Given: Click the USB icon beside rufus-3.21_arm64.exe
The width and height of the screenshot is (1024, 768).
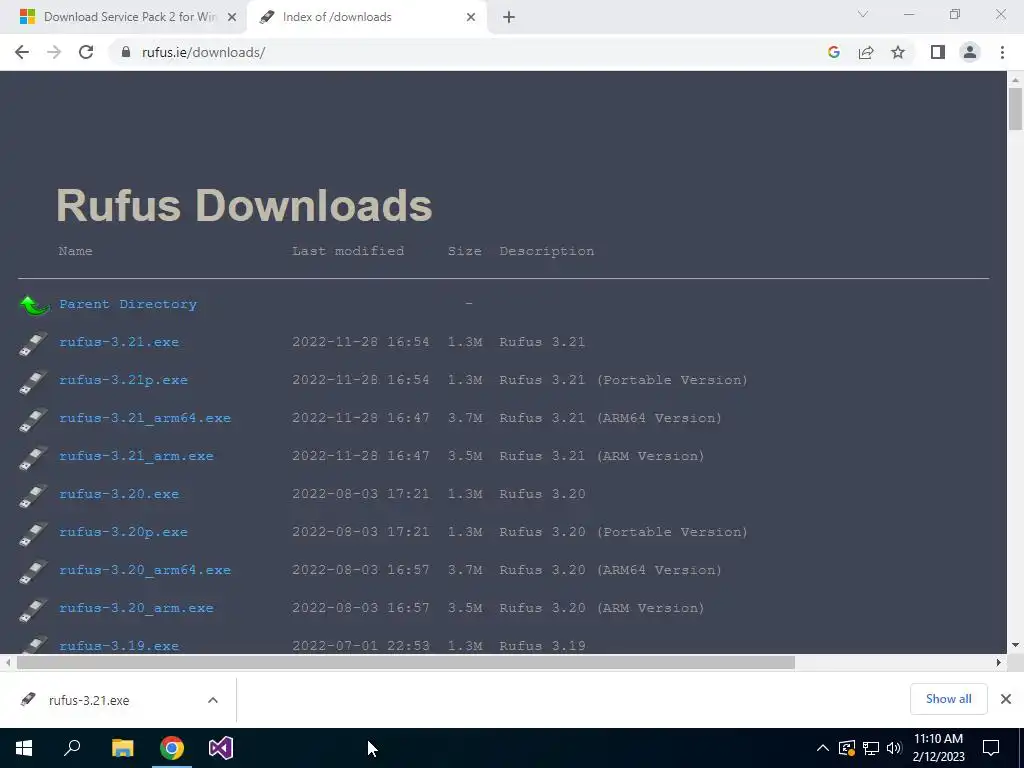Looking at the screenshot, I should pyautogui.click(x=33, y=419).
